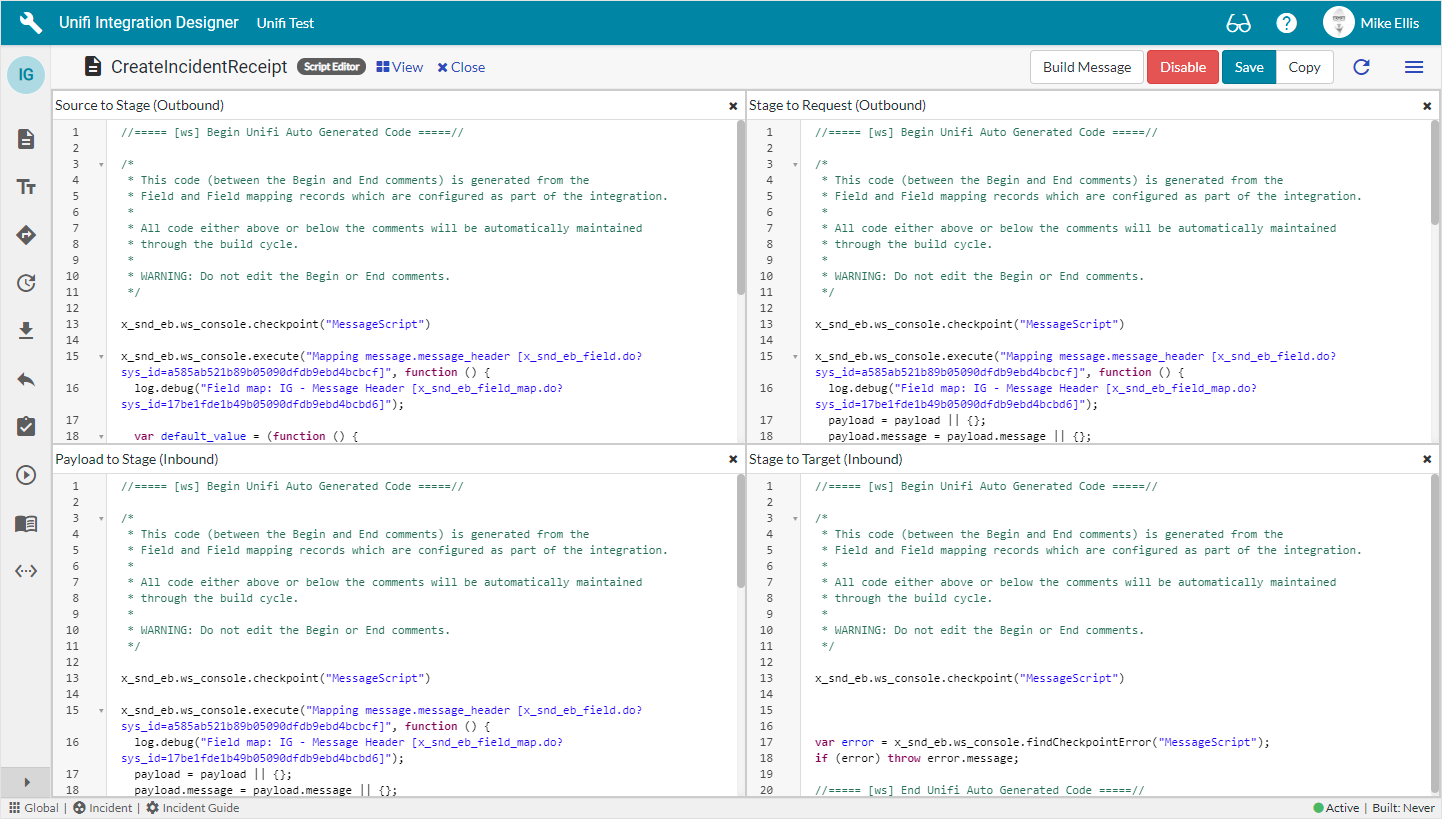This screenshot has height=819, width=1442.
Task: Click the spectacles icon in the top header
Action: pos(1239,22)
